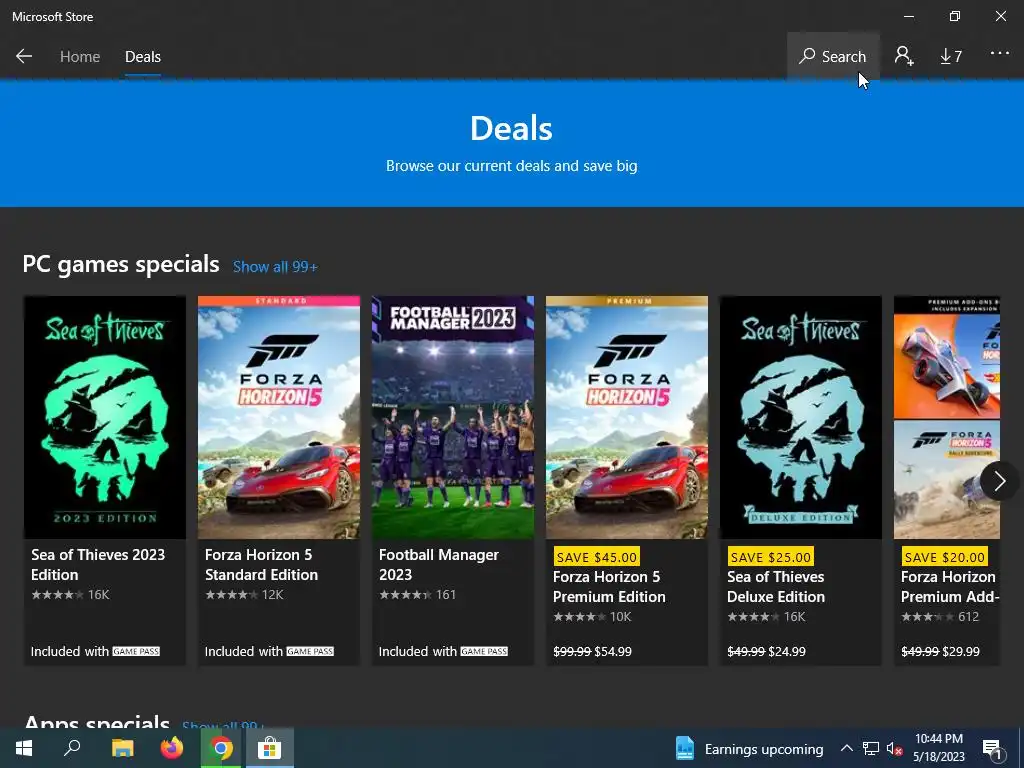Click the Sea of Thieves 2023 Edition title
Image resolution: width=1024 pixels, height=768 pixels.
pyautogui.click(x=98, y=564)
